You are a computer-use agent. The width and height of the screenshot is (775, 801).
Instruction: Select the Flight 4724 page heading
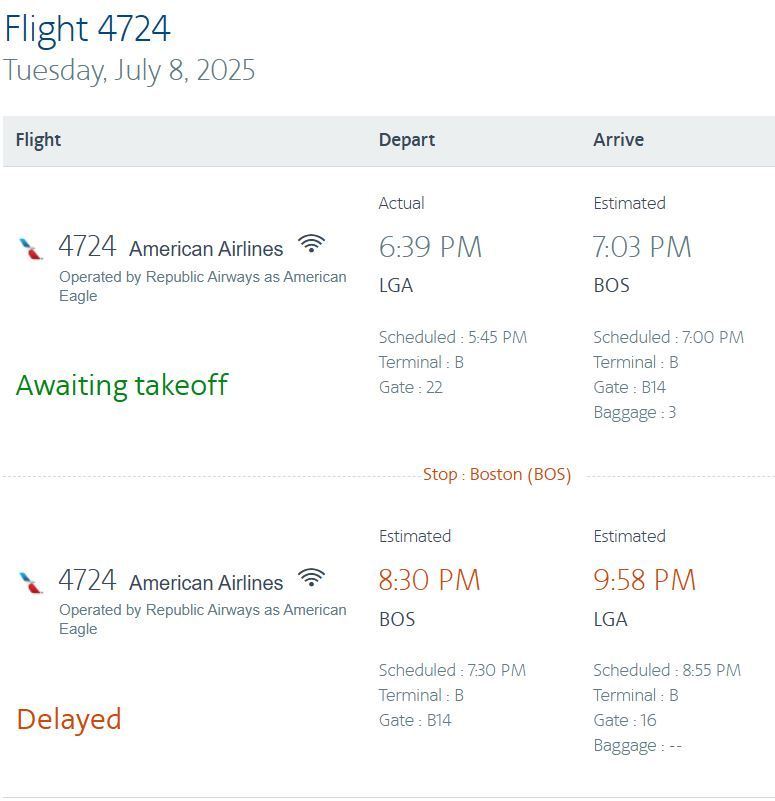click(x=87, y=29)
